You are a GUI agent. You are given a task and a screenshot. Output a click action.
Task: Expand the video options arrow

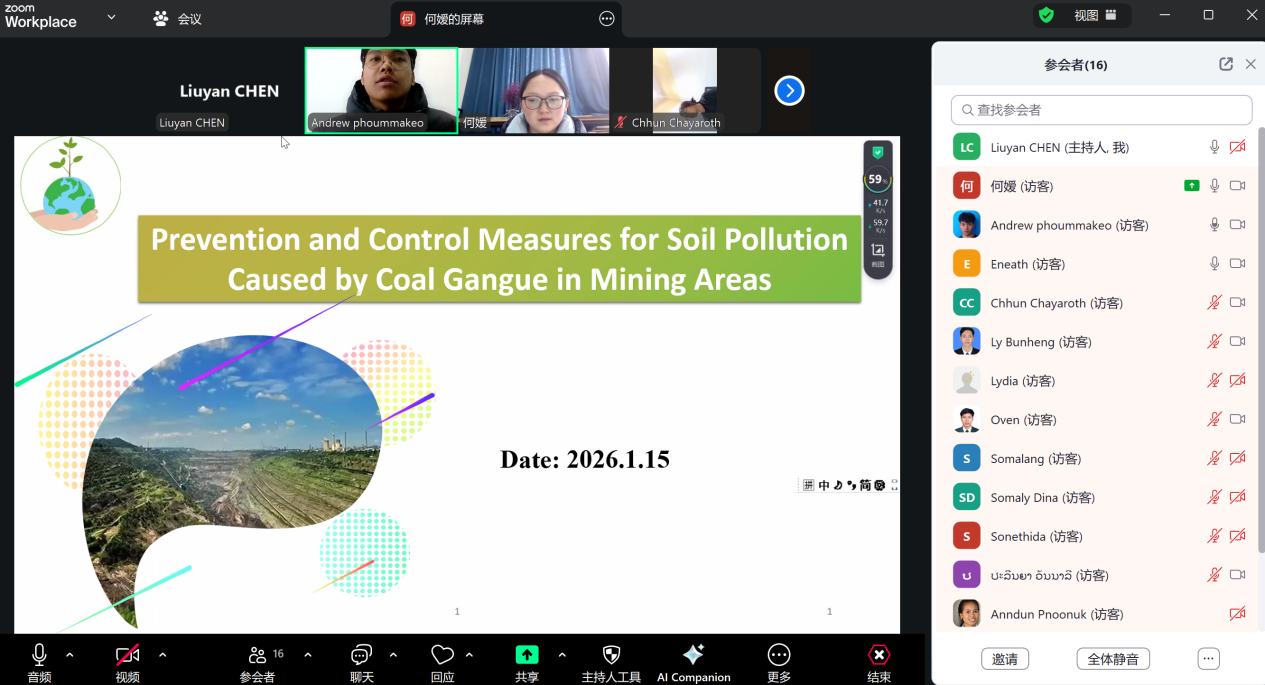click(162, 655)
